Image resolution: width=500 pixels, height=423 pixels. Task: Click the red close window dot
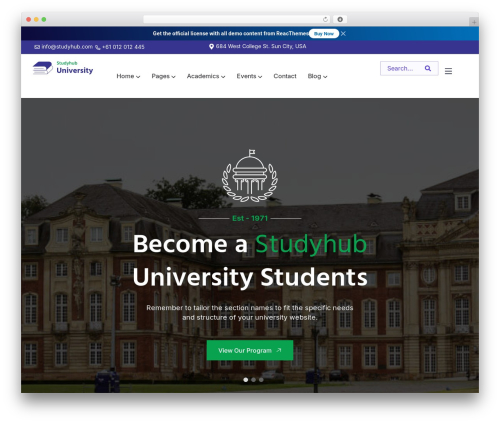pos(29,19)
